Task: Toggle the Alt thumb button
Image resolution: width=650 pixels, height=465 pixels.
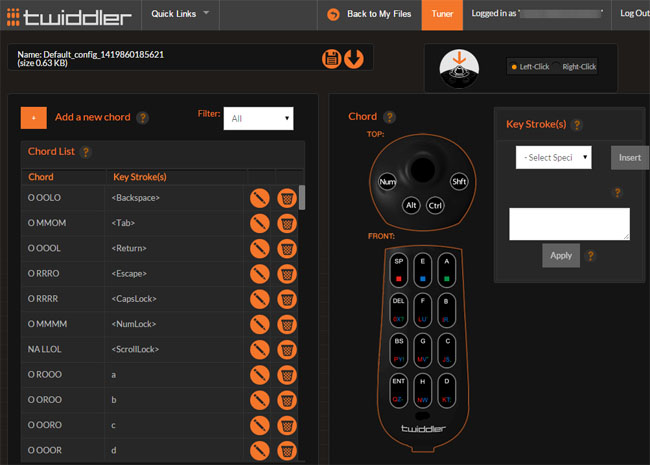Action: click(411, 206)
